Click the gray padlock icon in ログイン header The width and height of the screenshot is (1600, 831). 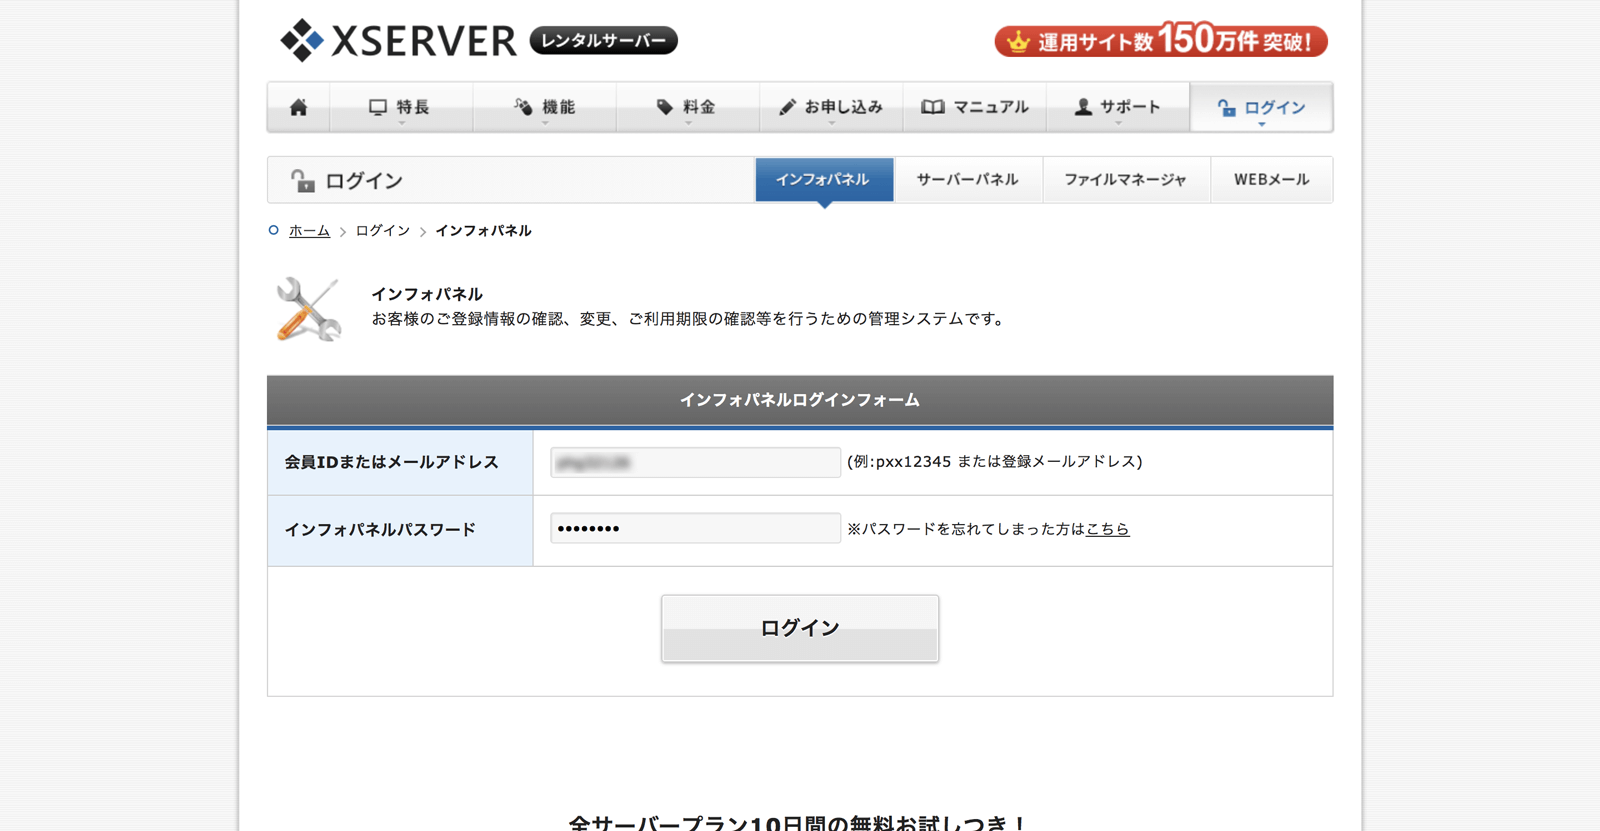[x=303, y=180]
